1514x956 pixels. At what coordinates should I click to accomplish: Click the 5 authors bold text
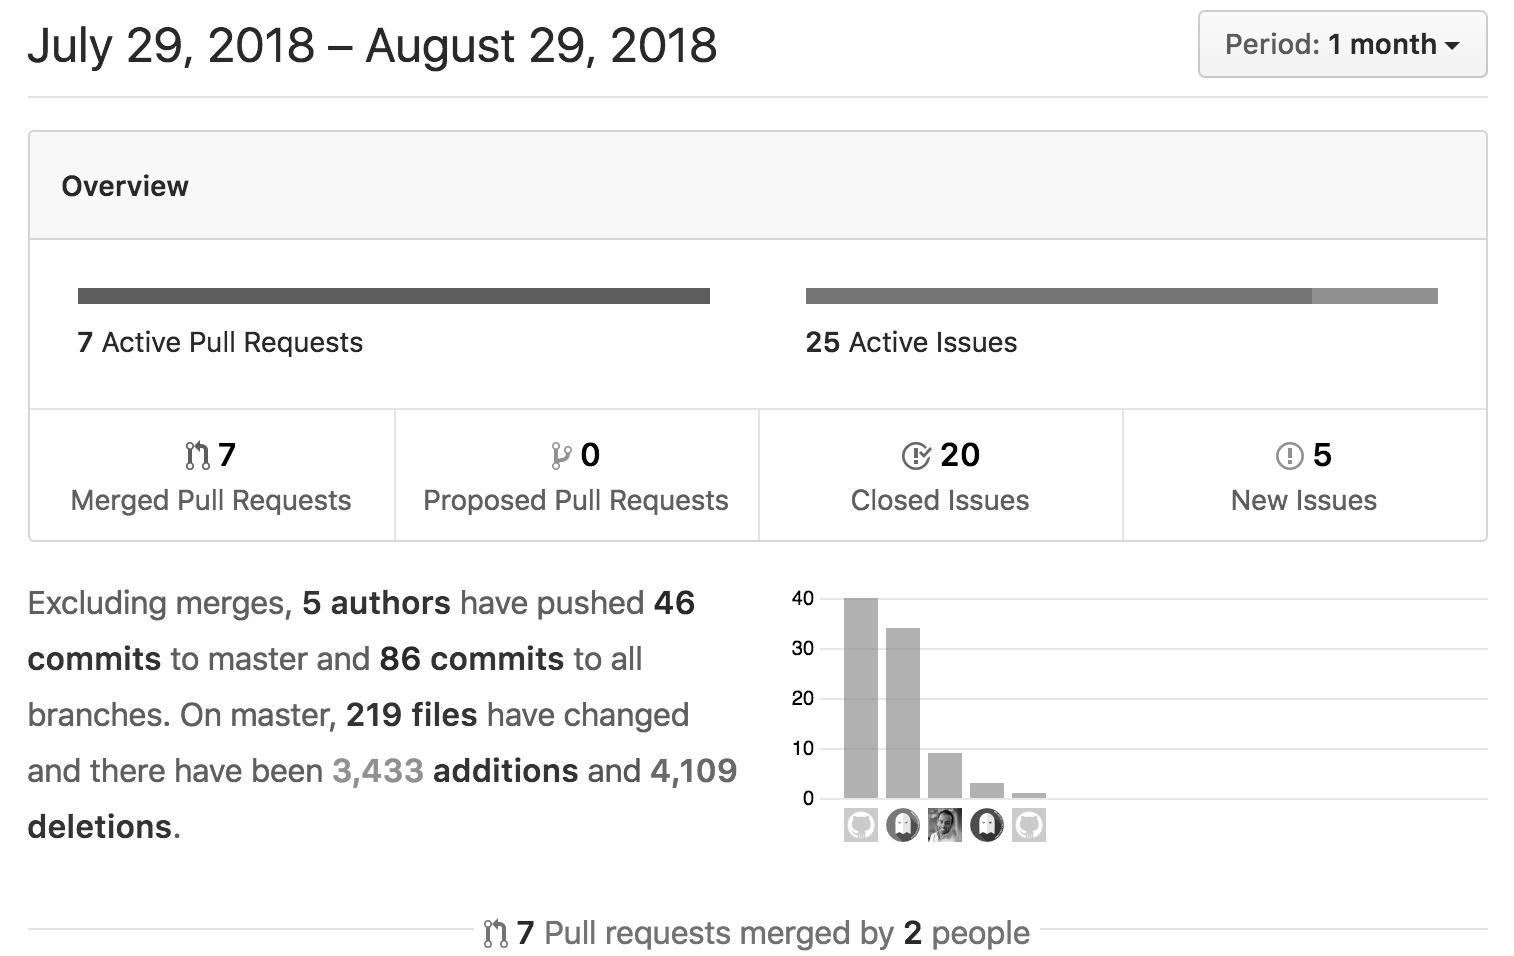coord(376,603)
